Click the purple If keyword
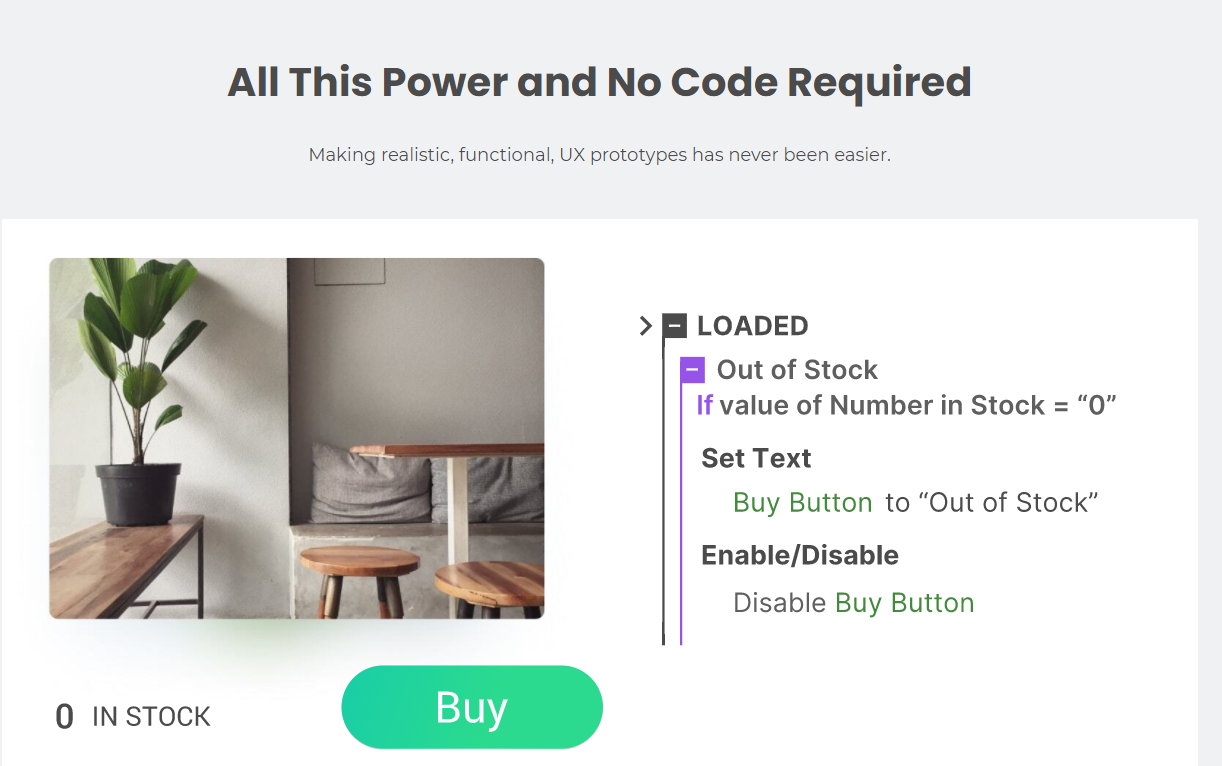 pyautogui.click(x=705, y=405)
